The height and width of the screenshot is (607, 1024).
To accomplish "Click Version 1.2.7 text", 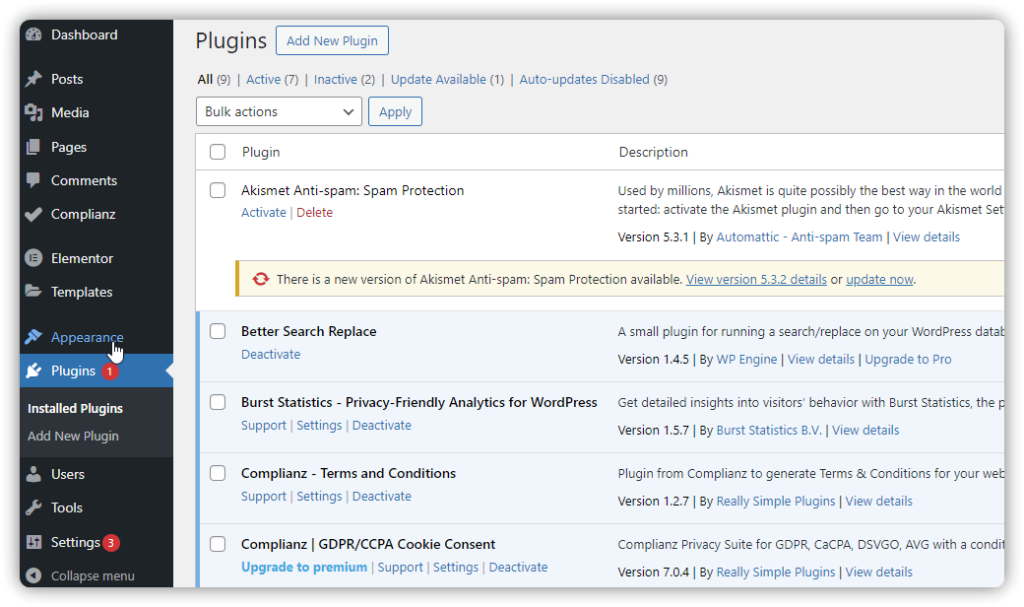I will click(x=653, y=502).
